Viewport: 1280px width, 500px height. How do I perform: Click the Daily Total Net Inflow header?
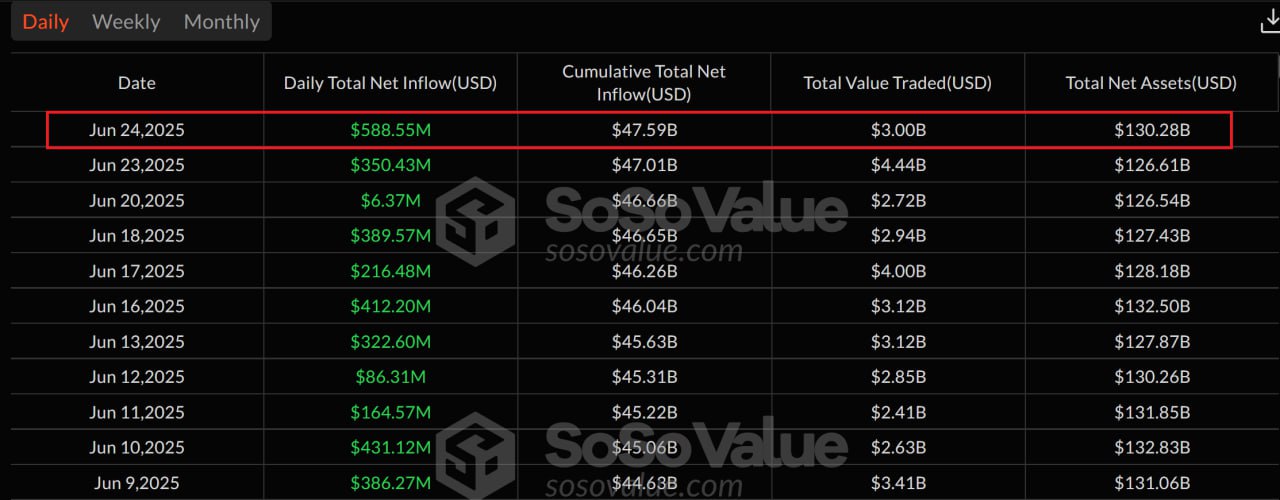pyautogui.click(x=391, y=83)
